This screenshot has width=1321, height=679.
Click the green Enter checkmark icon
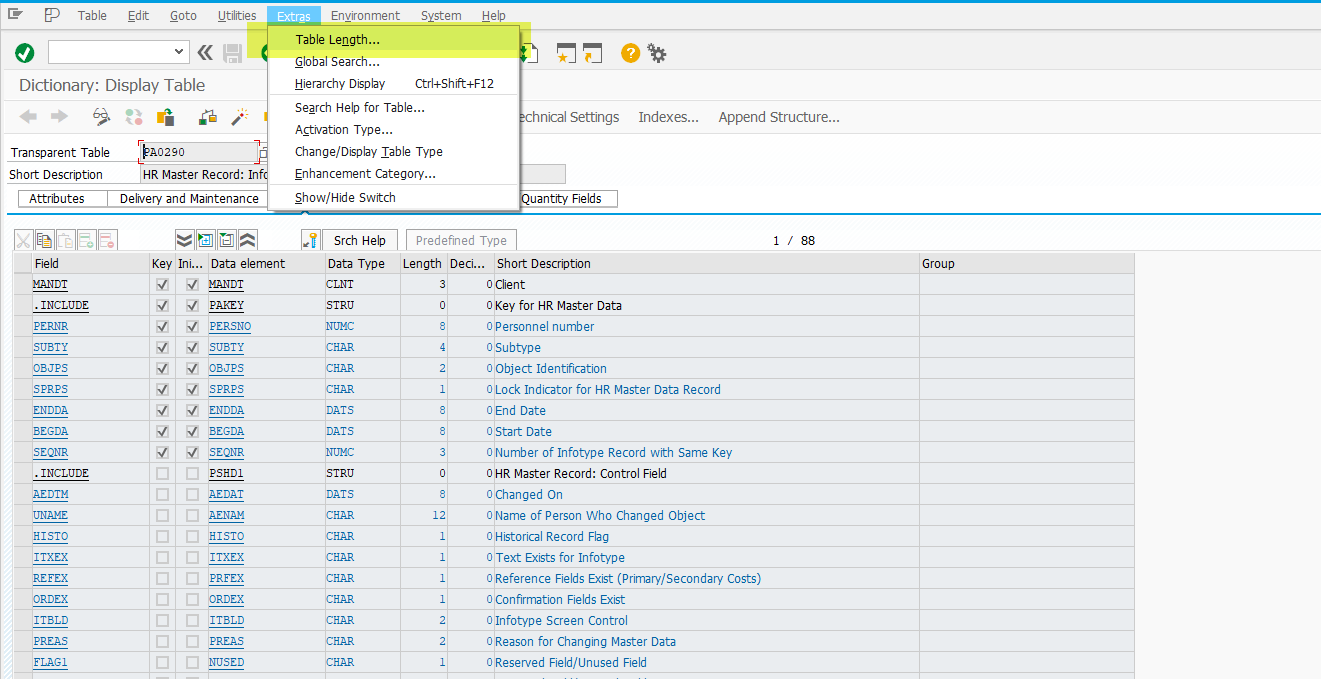click(25, 53)
